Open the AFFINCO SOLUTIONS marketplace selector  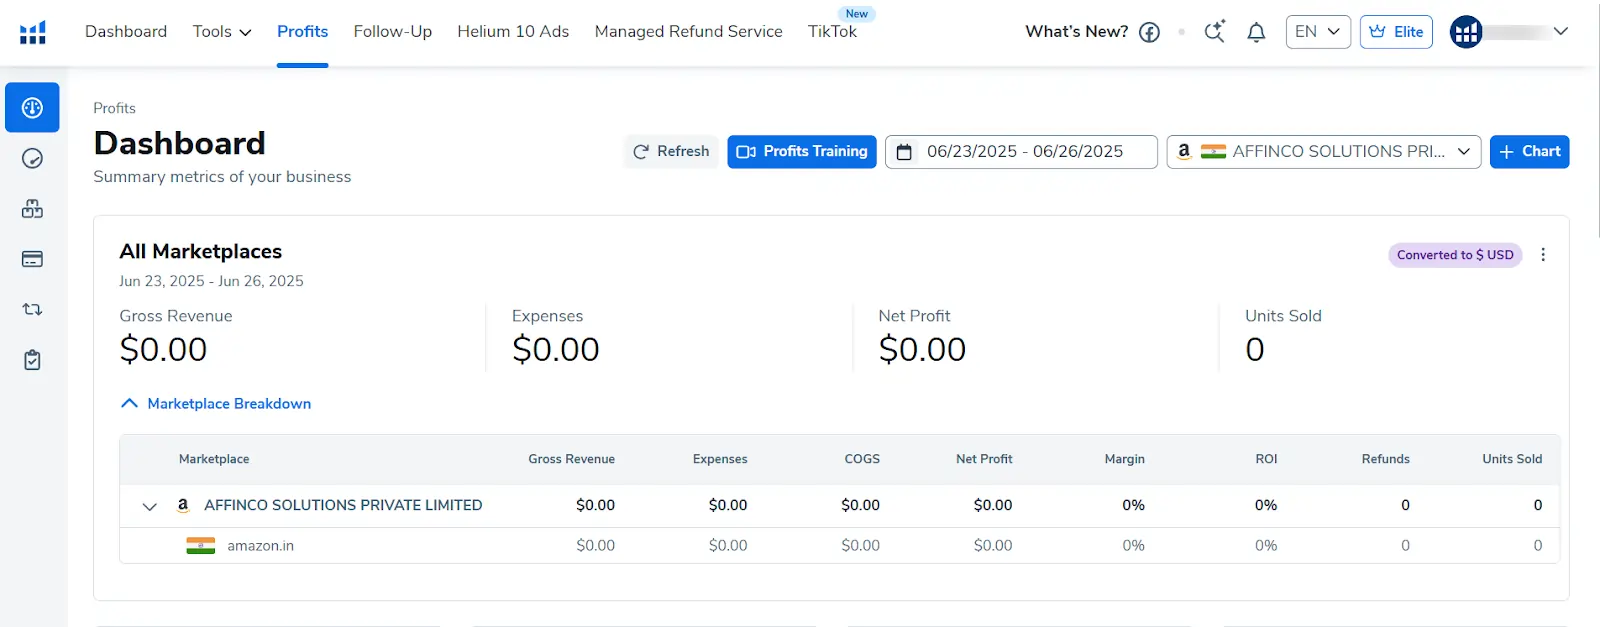[x=1324, y=152]
